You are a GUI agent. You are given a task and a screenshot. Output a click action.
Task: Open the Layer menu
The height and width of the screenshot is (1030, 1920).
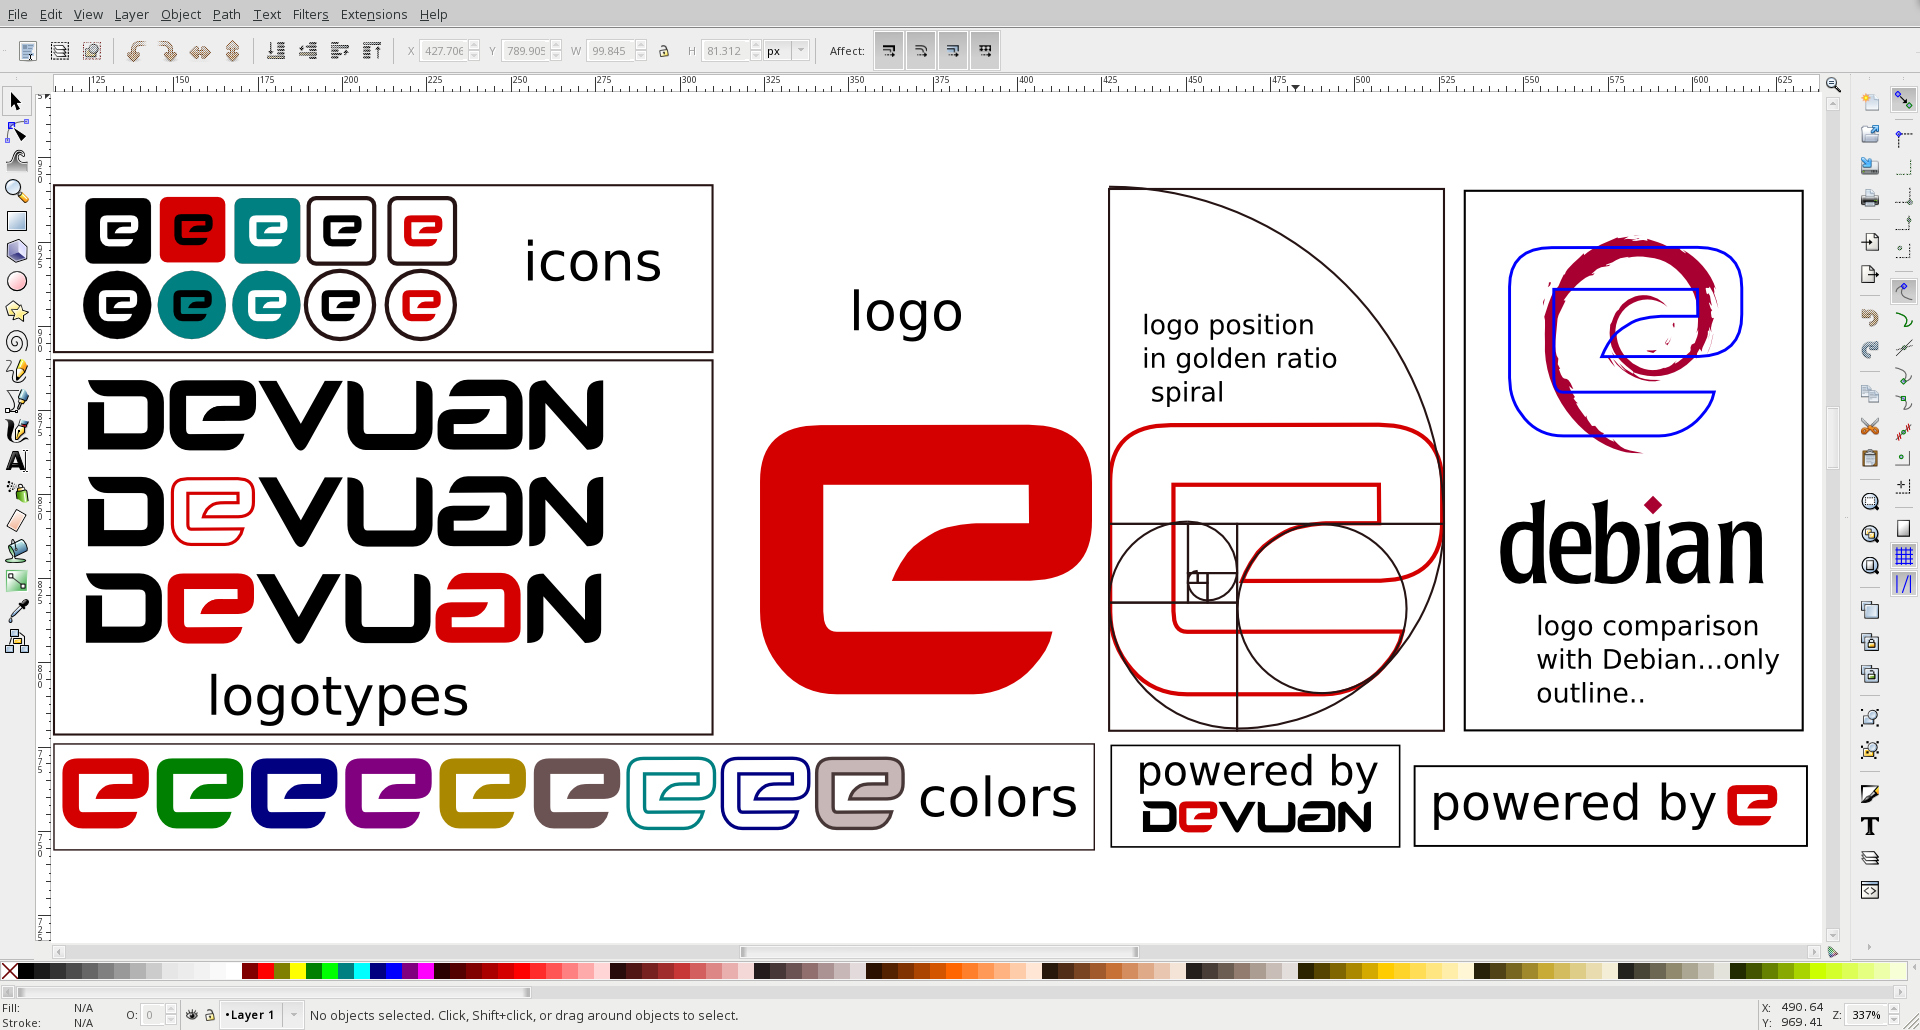[131, 14]
